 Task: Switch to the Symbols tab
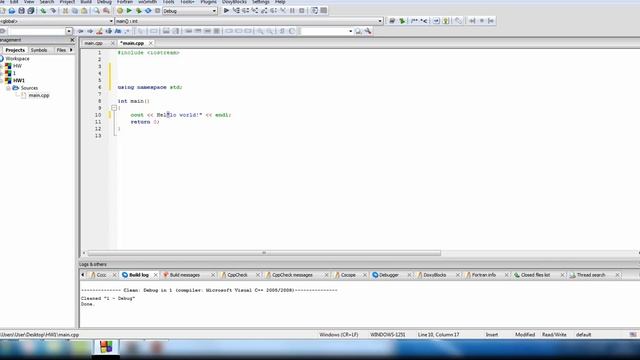pos(39,50)
